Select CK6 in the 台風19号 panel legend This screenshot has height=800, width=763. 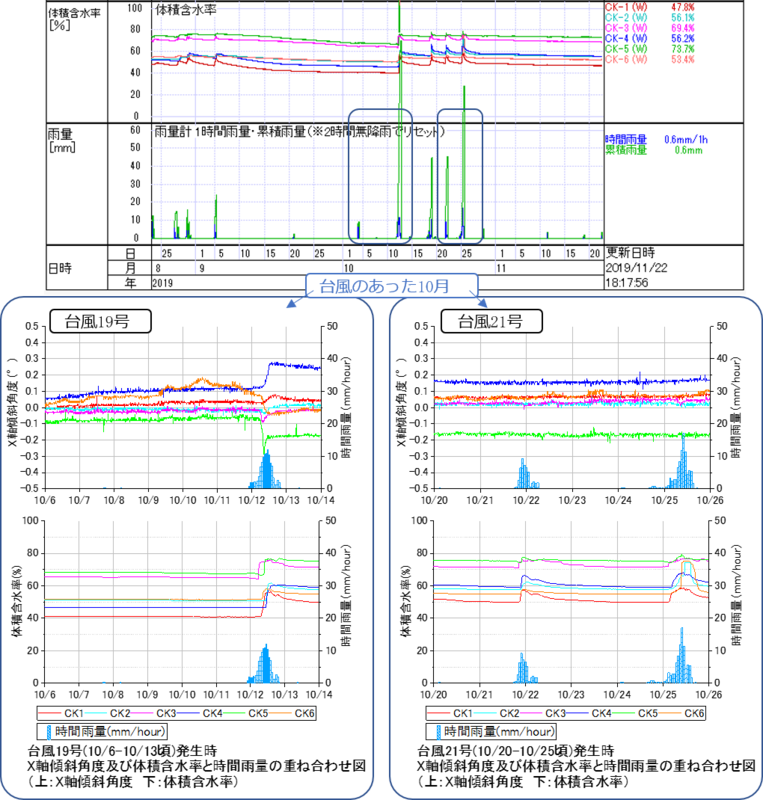coord(291,713)
